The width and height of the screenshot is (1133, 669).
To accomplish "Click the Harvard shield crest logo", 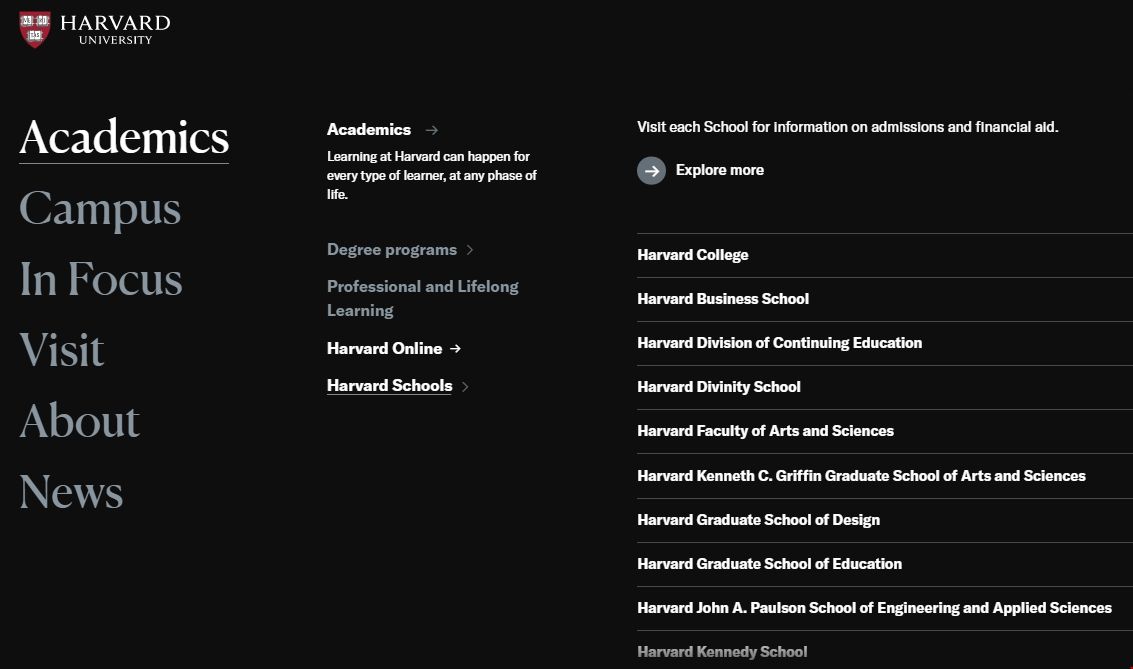I will (x=35, y=26).
